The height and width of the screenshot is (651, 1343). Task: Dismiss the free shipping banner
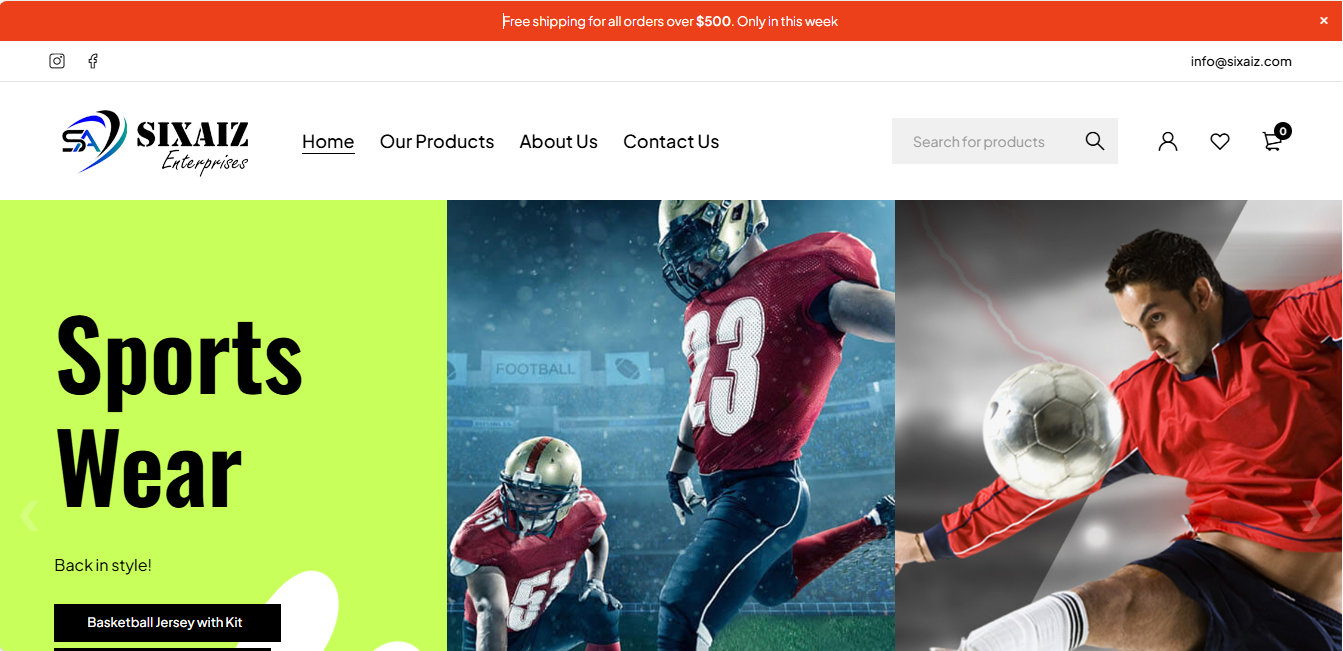(x=1324, y=21)
